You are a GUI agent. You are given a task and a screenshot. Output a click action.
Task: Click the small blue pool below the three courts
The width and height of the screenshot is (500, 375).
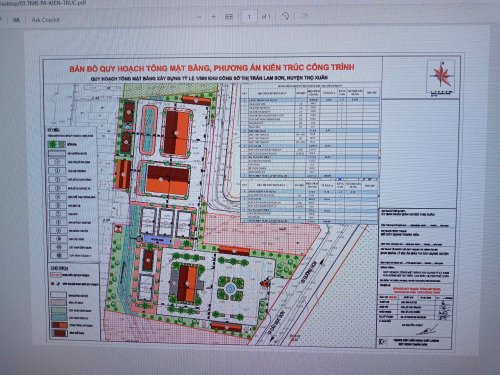click(156, 239)
